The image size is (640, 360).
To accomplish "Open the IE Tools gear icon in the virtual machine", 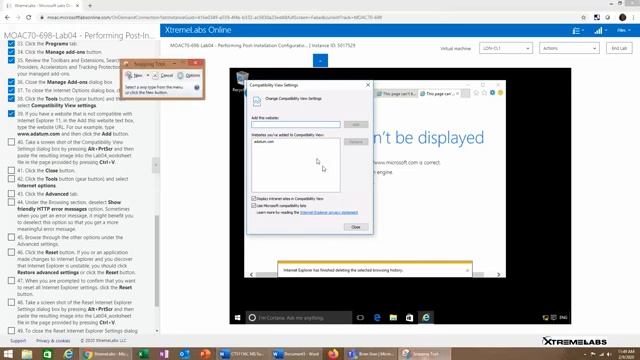I will [492, 93].
